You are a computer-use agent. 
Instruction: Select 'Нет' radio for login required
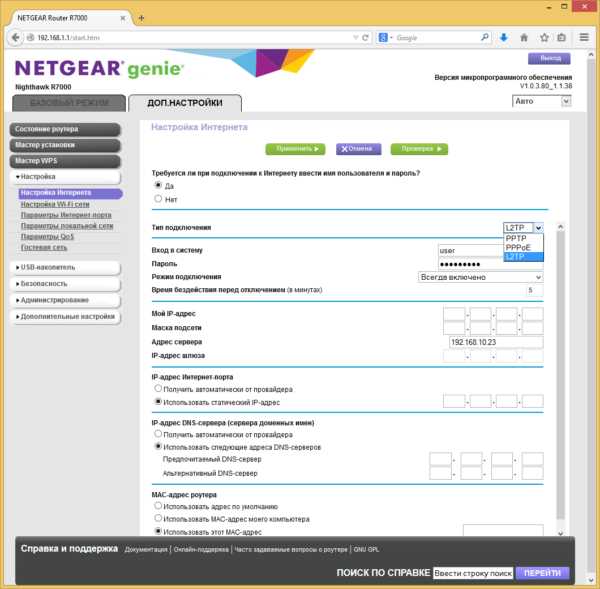[x=158, y=198]
